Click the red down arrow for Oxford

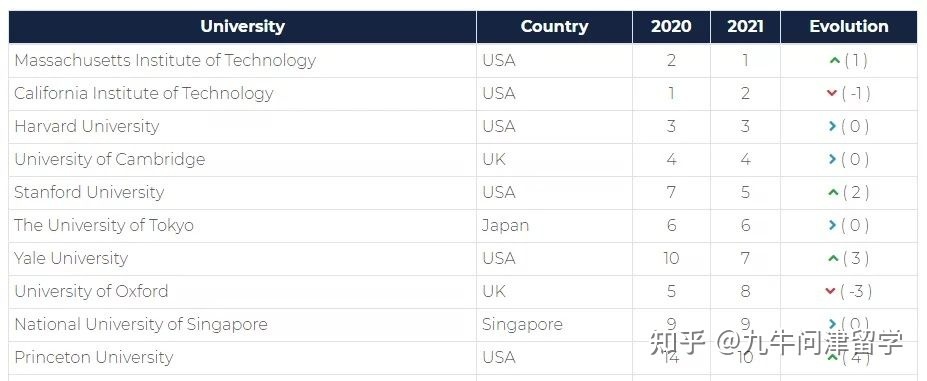[x=830, y=291]
